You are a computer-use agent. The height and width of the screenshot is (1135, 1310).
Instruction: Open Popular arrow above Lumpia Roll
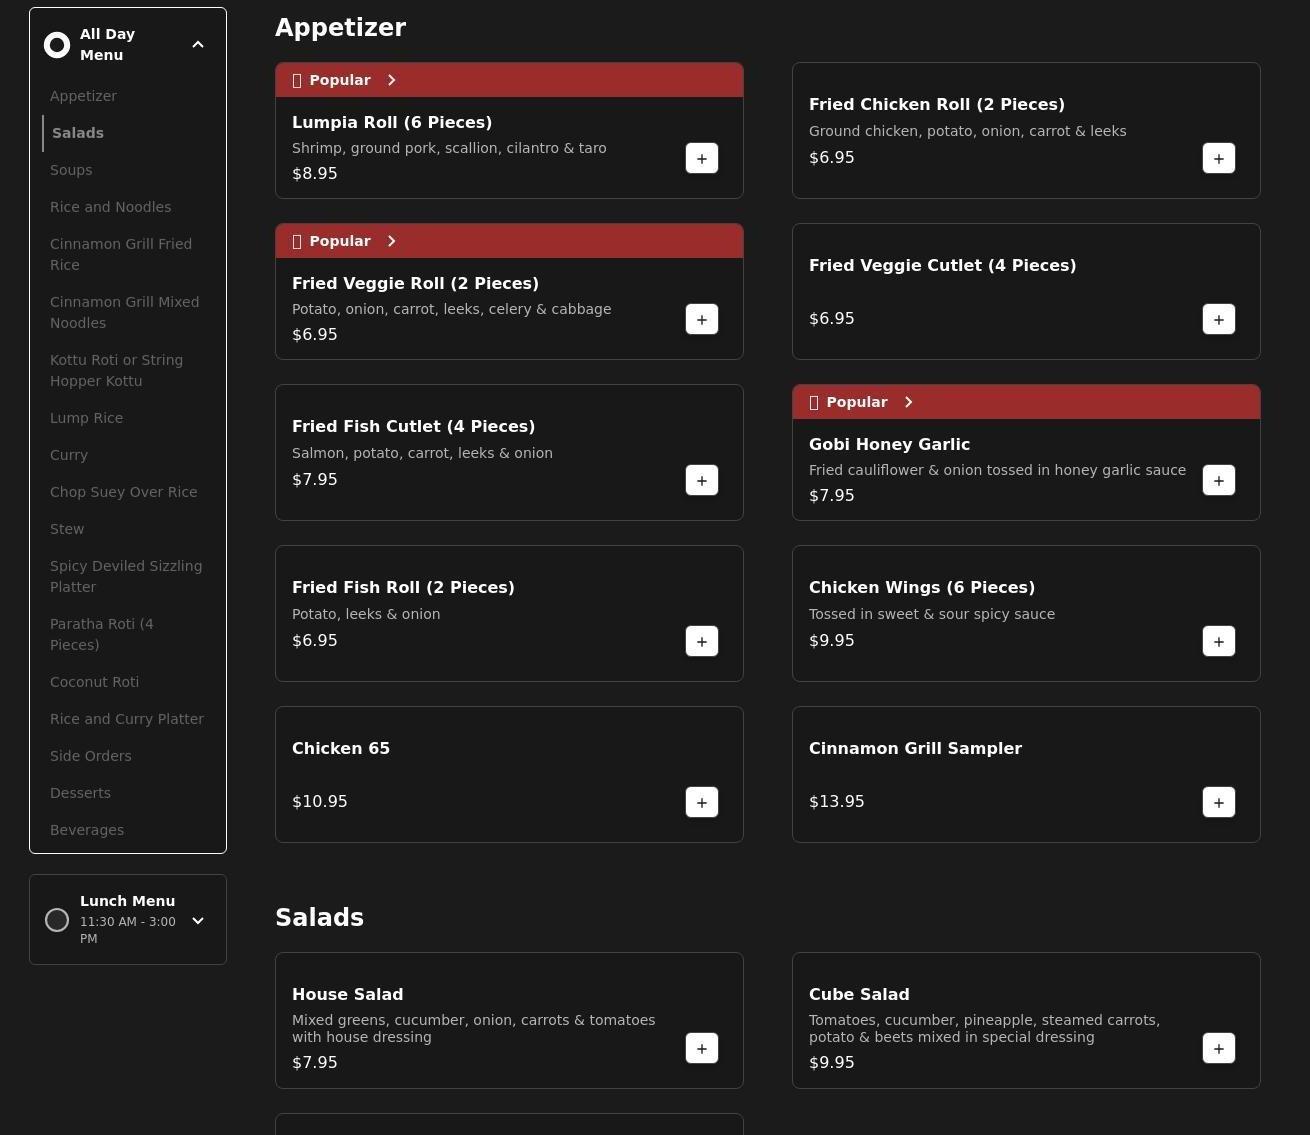tap(392, 80)
